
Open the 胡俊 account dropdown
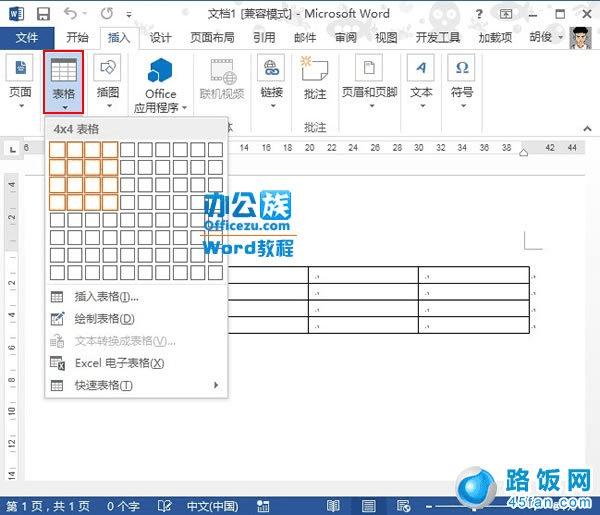[x=546, y=37]
